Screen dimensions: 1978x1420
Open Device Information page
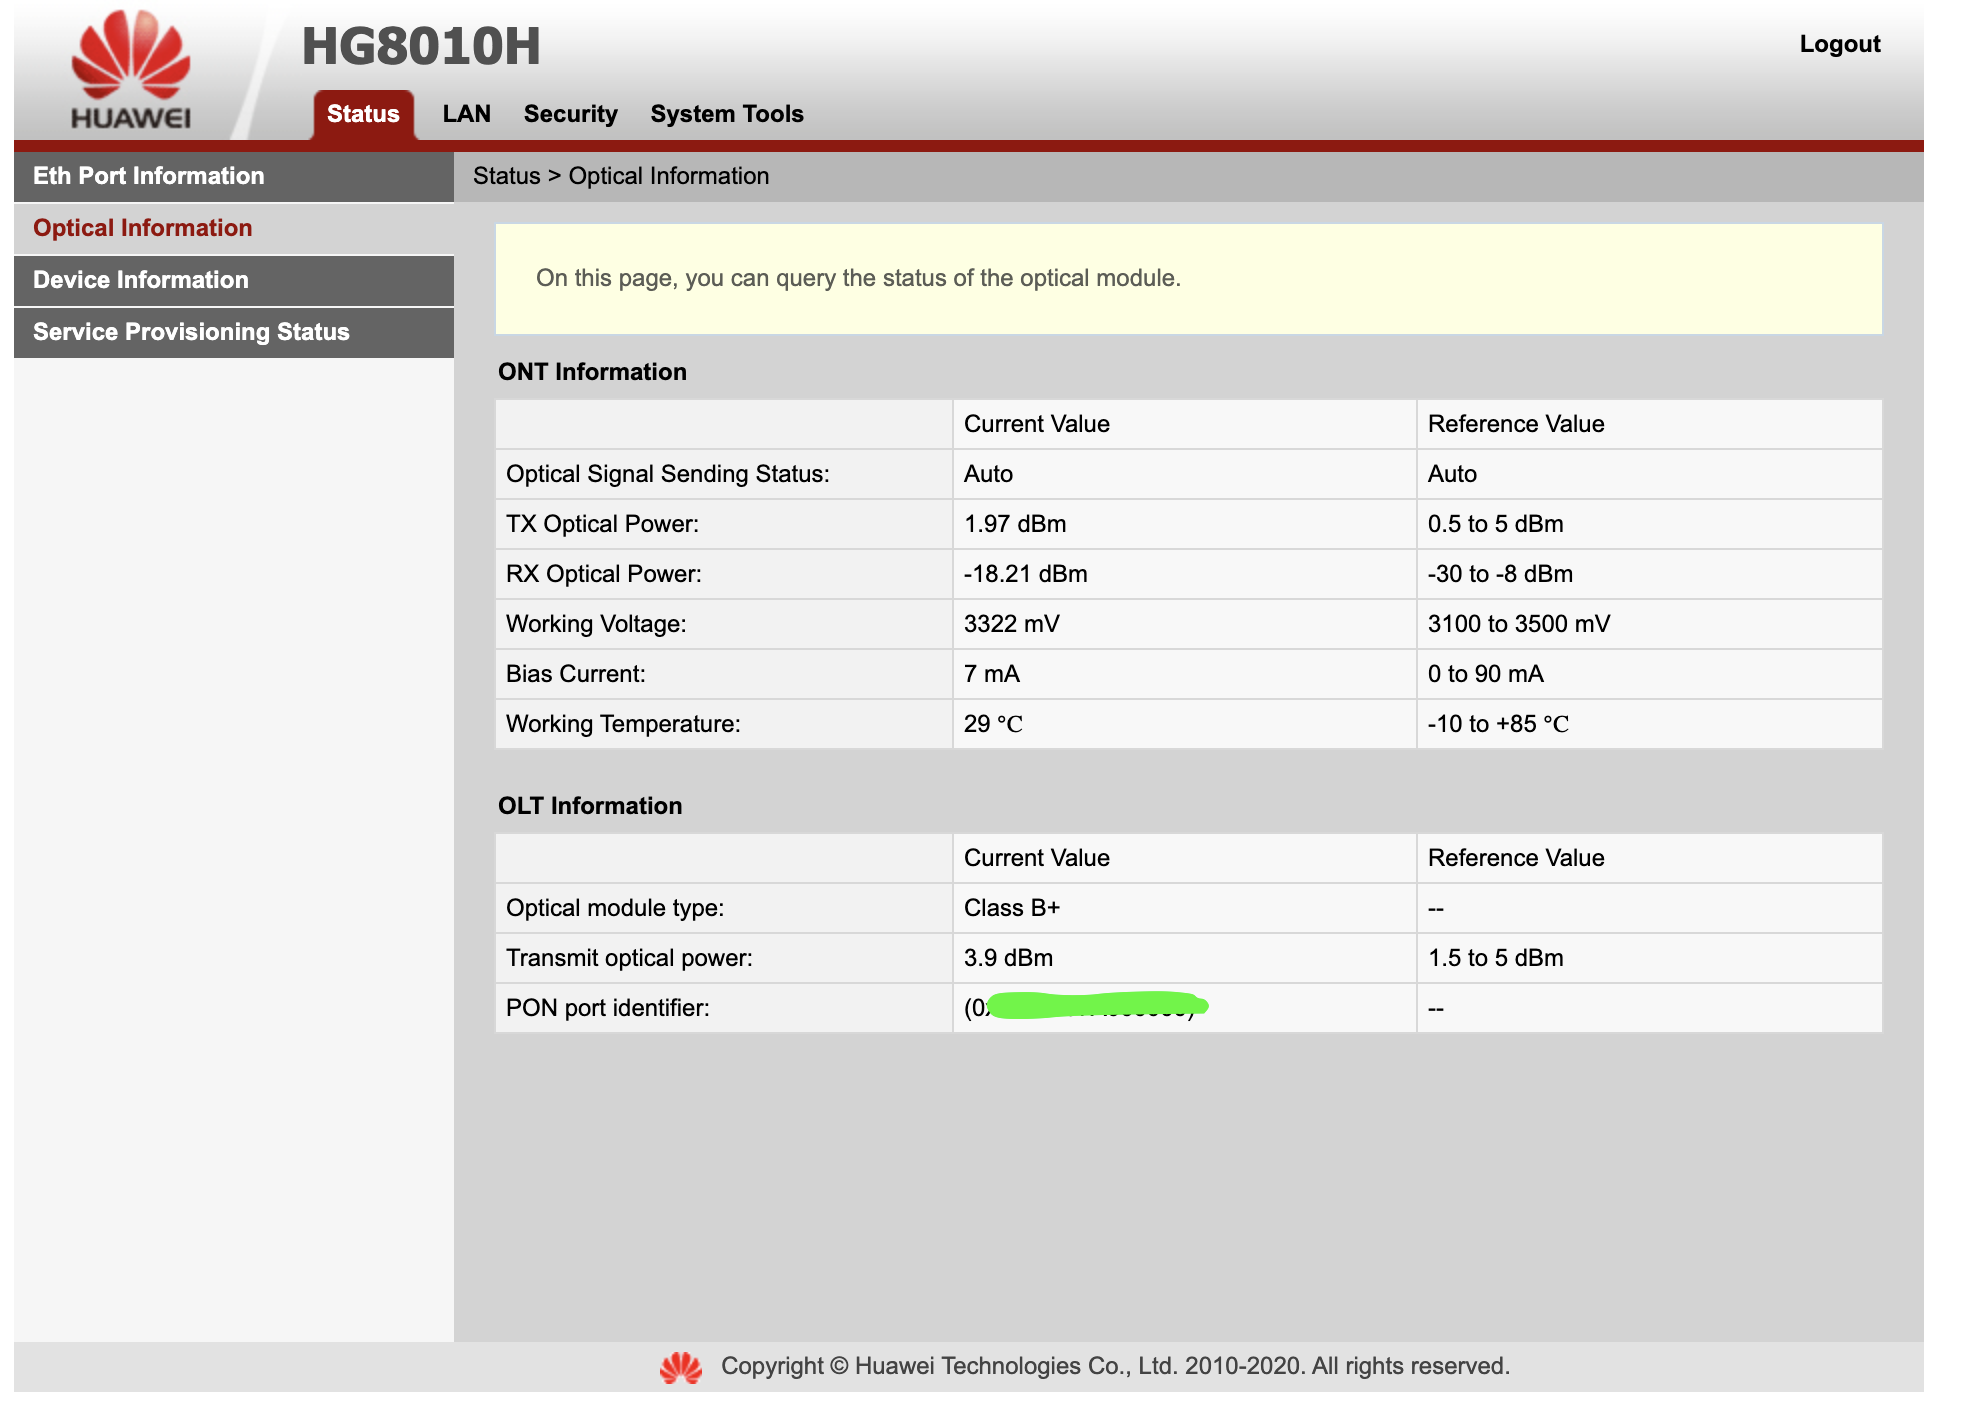138,280
